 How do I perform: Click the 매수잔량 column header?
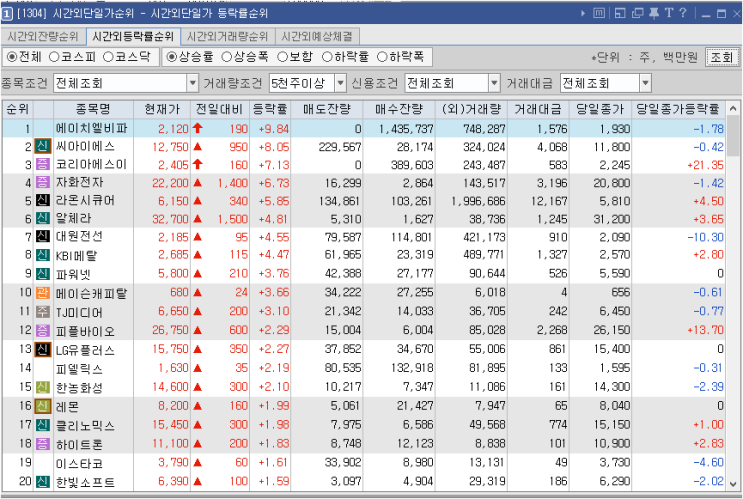tap(399, 109)
